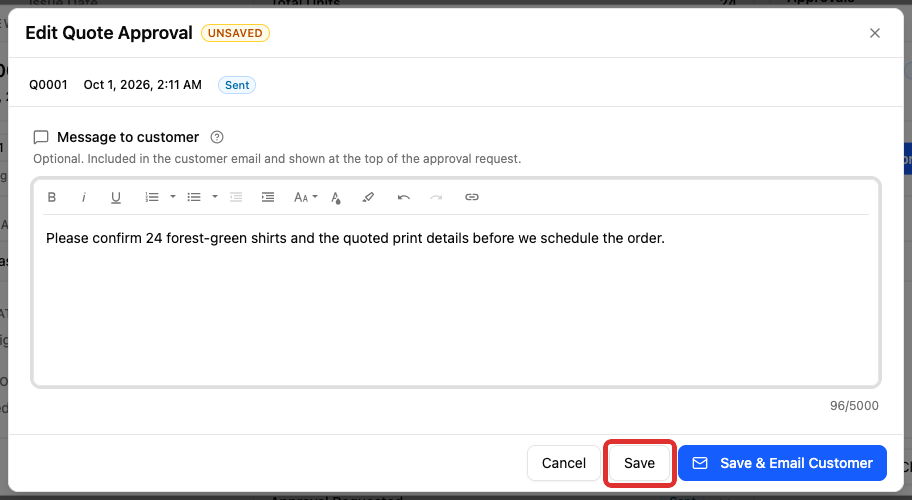Open bulleted list style dropdown arrow
This screenshot has width=912, height=500.
(x=215, y=197)
